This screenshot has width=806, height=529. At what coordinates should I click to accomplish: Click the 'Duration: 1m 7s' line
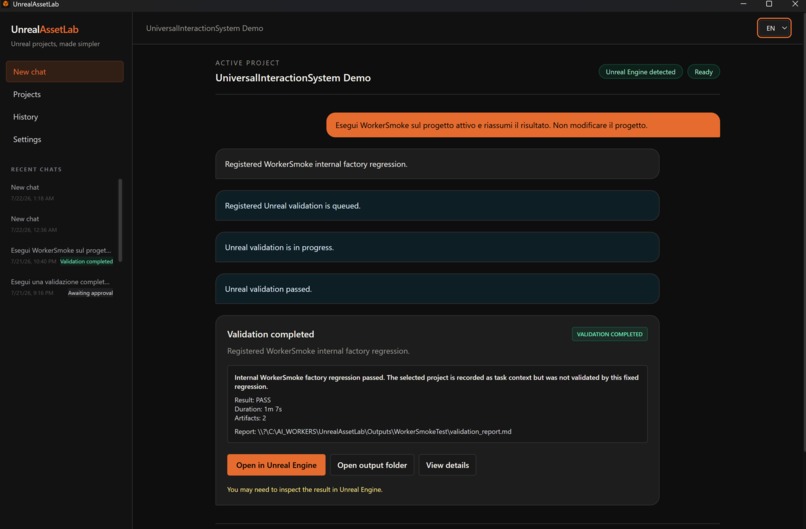tap(258, 409)
